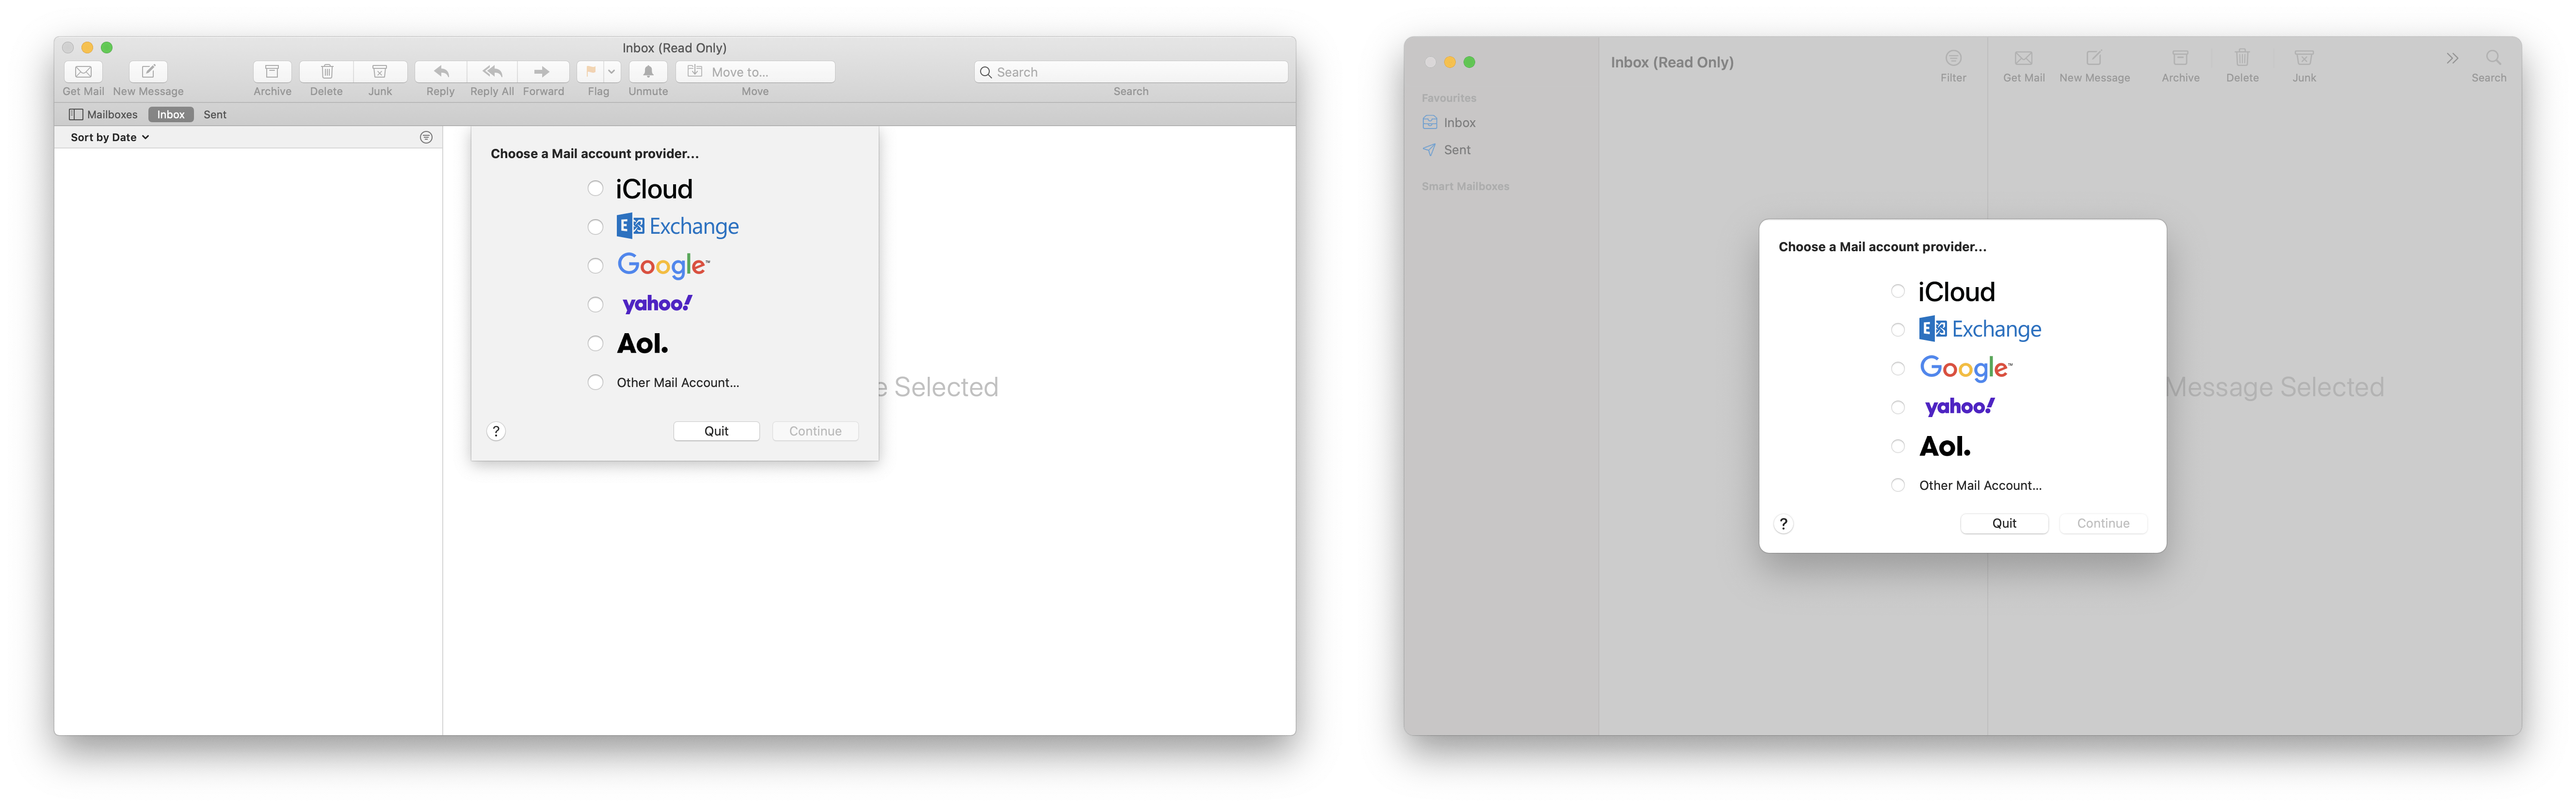
Task: Click the Flag icon in left window
Action: click(591, 72)
